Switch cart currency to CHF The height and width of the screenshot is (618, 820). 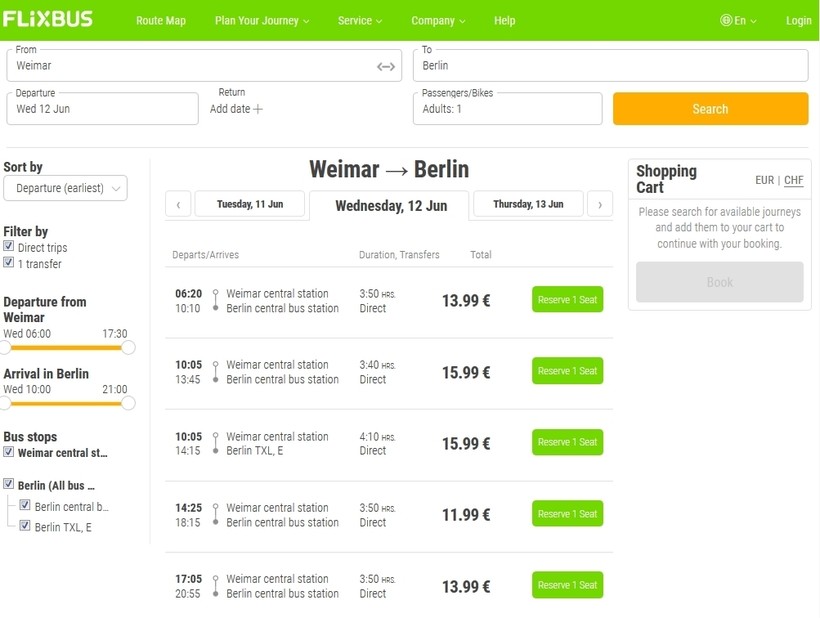793,180
